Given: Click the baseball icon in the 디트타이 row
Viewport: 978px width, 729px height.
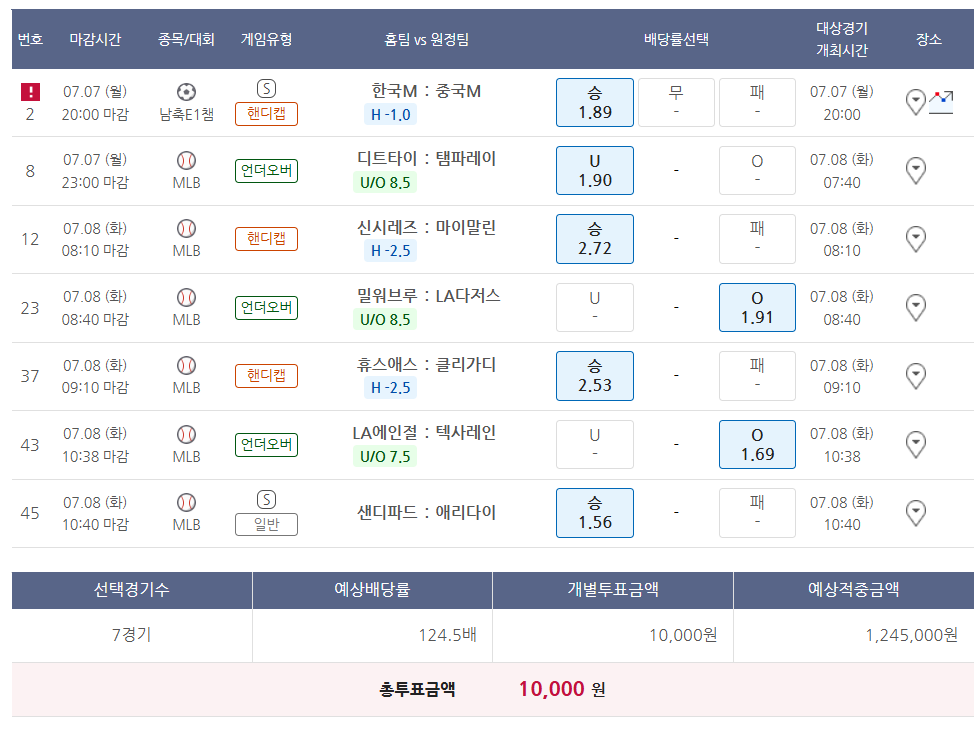Looking at the screenshot, I should click(186, 160).
